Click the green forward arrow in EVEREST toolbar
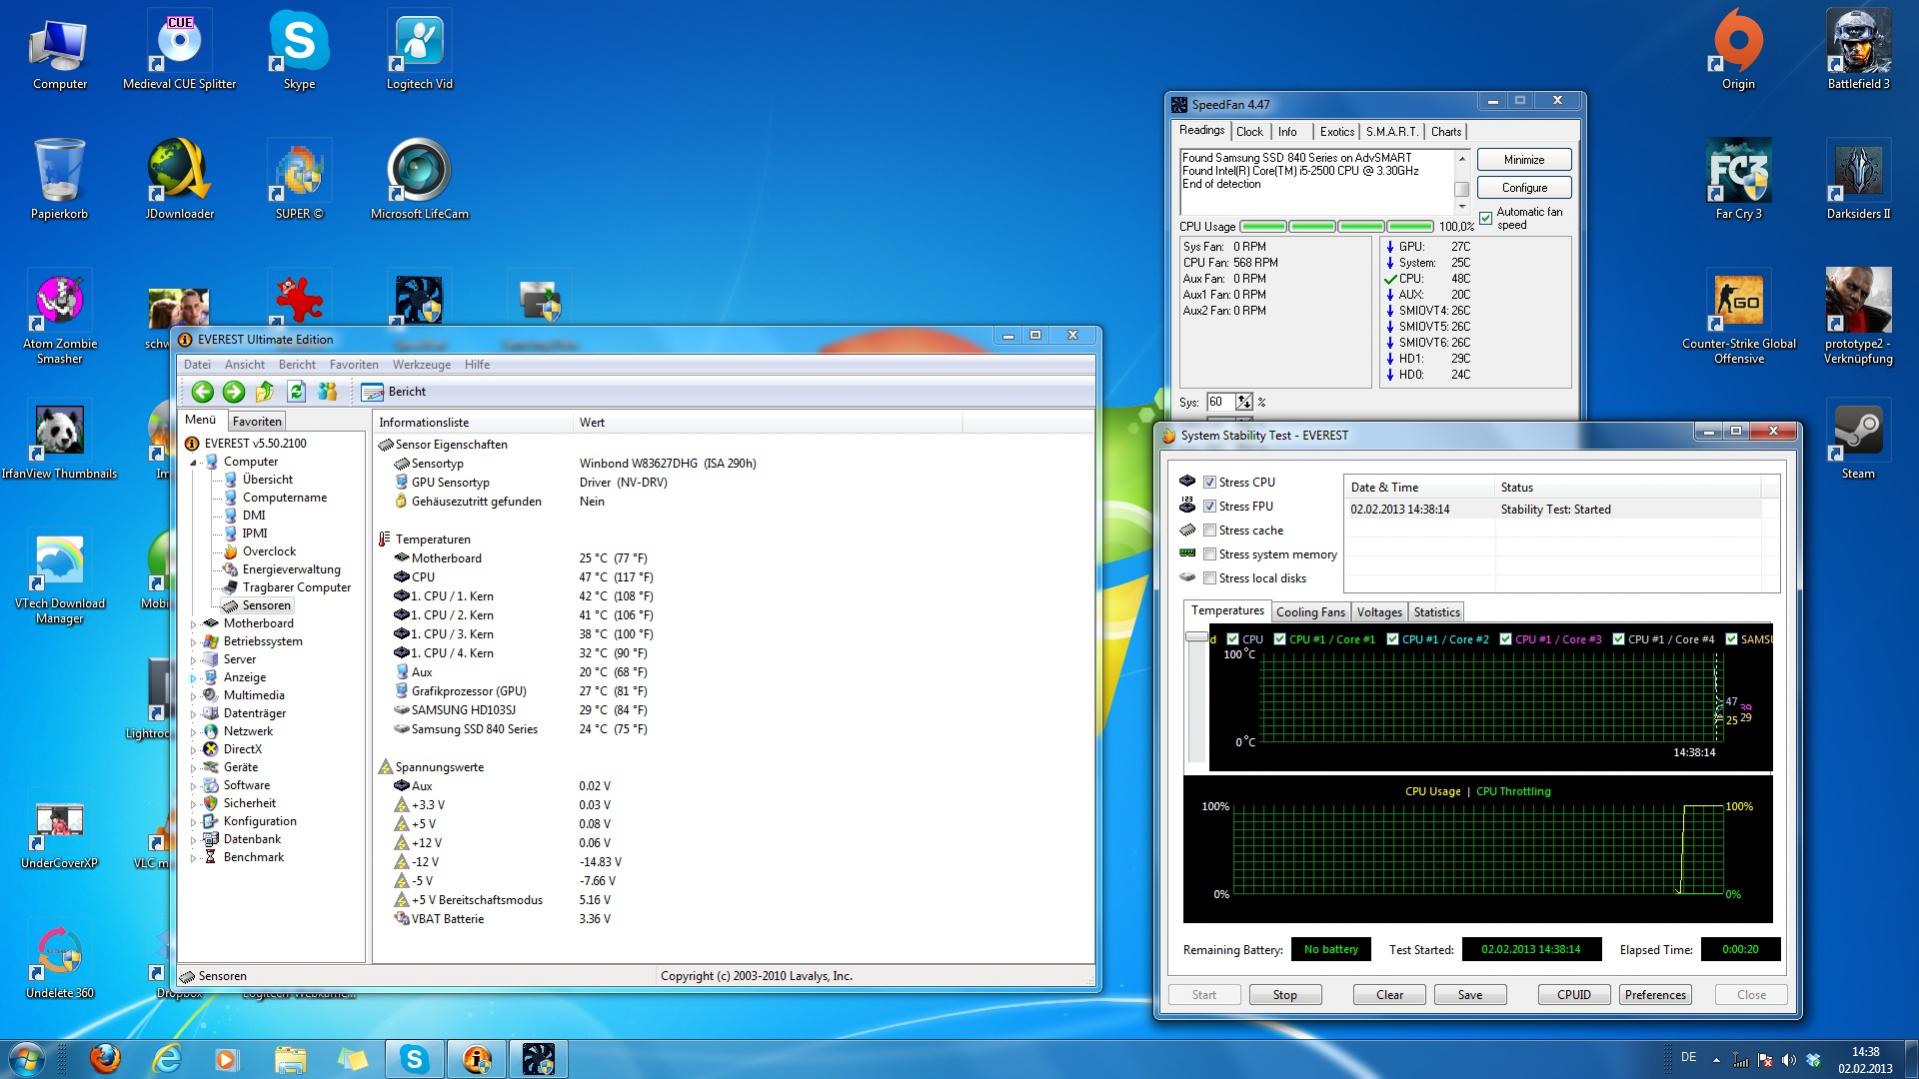The image size is (1919, 1079). point(234,392)
